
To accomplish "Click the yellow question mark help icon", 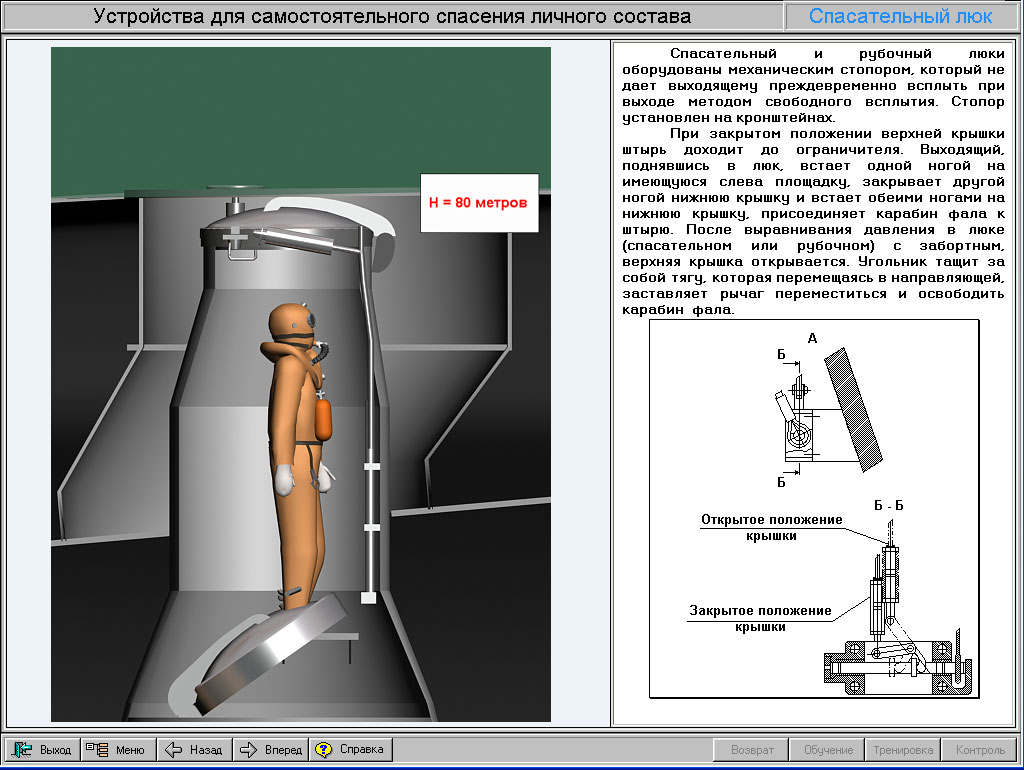I will click(x=323, y=750).
